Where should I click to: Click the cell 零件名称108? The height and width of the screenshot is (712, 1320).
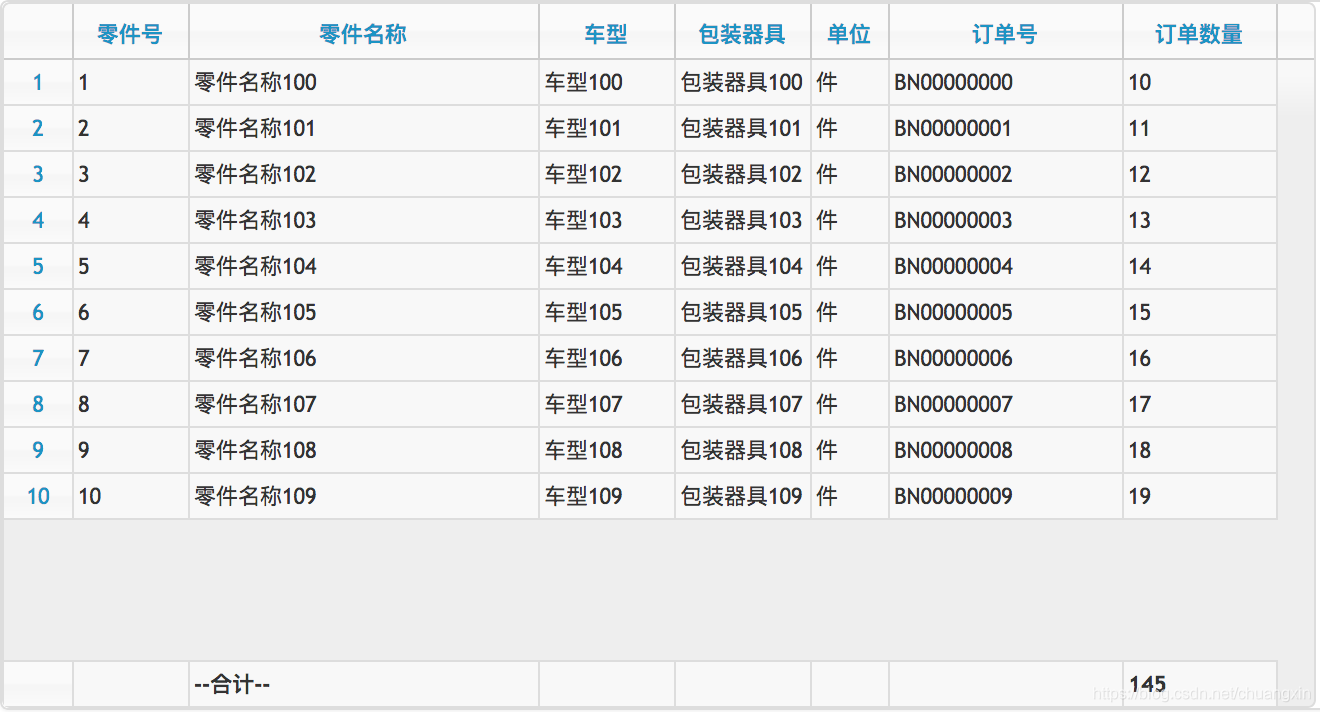(x=364, y=450)
